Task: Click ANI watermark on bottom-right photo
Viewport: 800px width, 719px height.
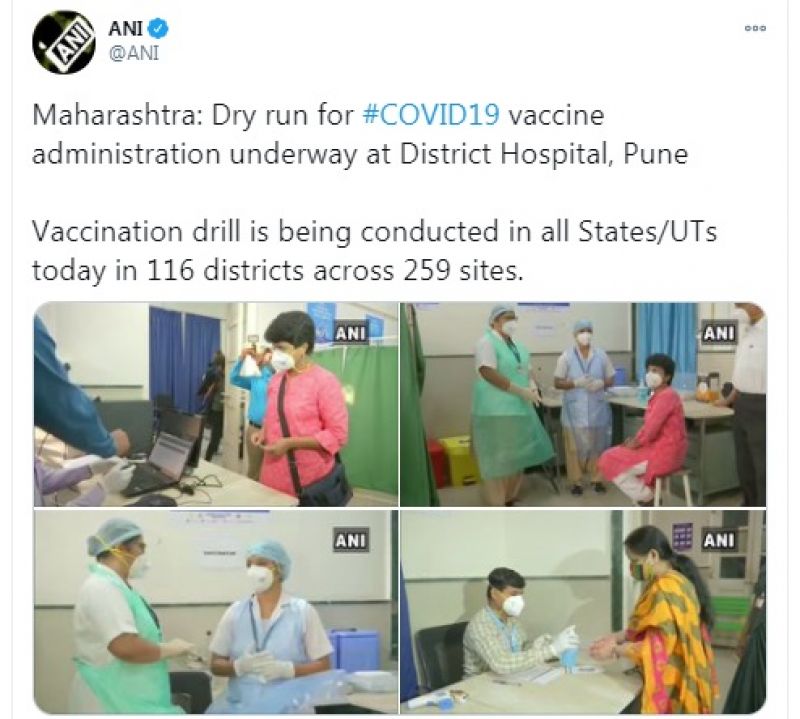Action: point(718,540)
